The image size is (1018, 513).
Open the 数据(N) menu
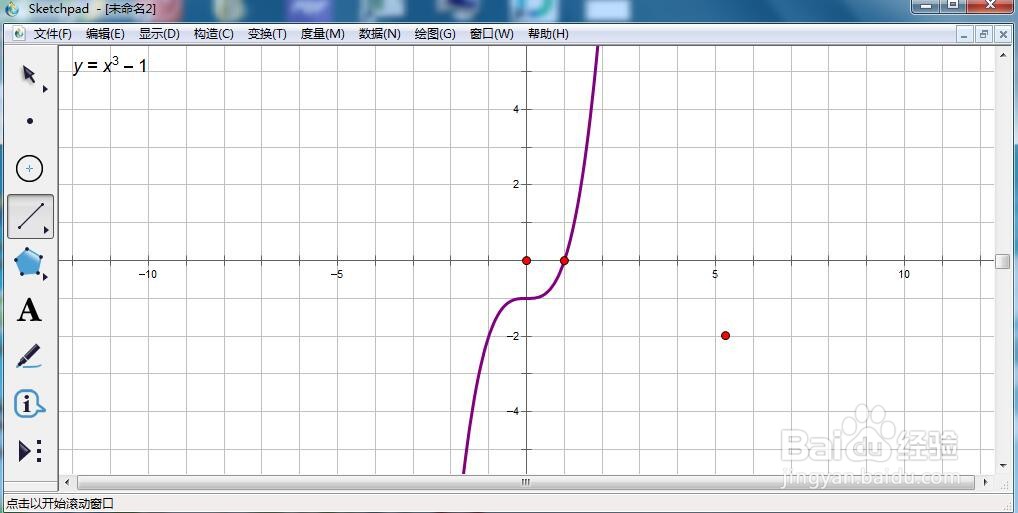[379, 34]
